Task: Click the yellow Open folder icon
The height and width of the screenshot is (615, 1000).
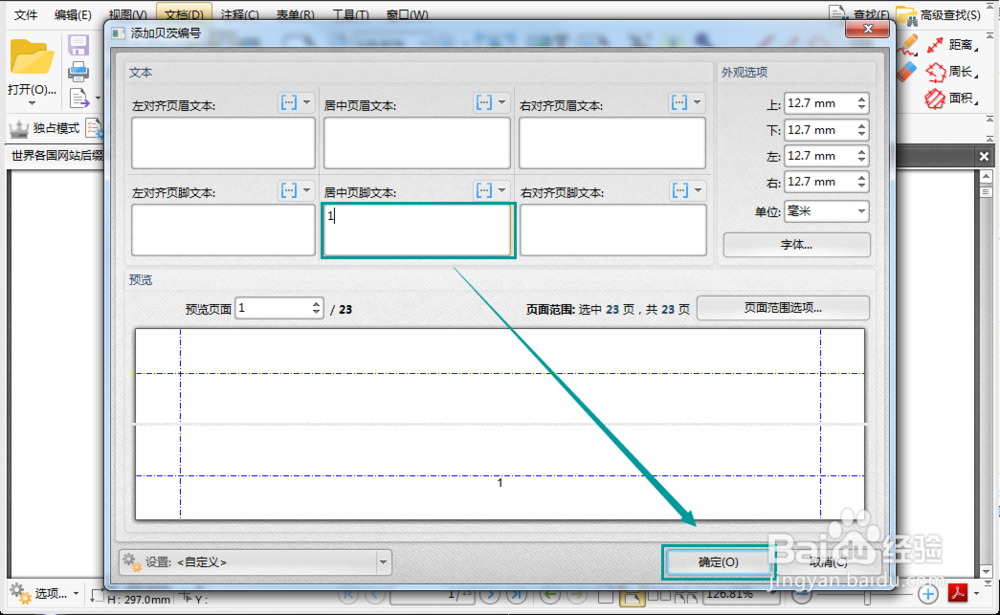Action: pos(31,57)
